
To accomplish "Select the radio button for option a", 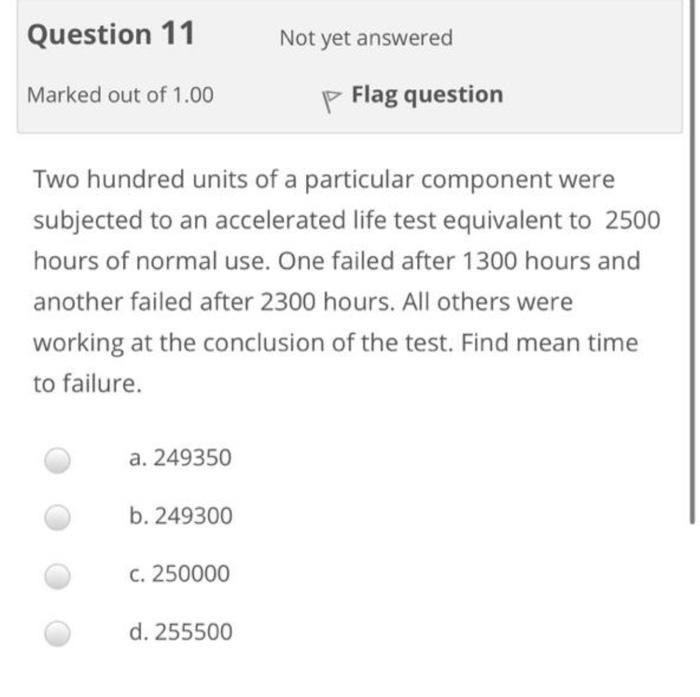I will (x=58, y=460).
